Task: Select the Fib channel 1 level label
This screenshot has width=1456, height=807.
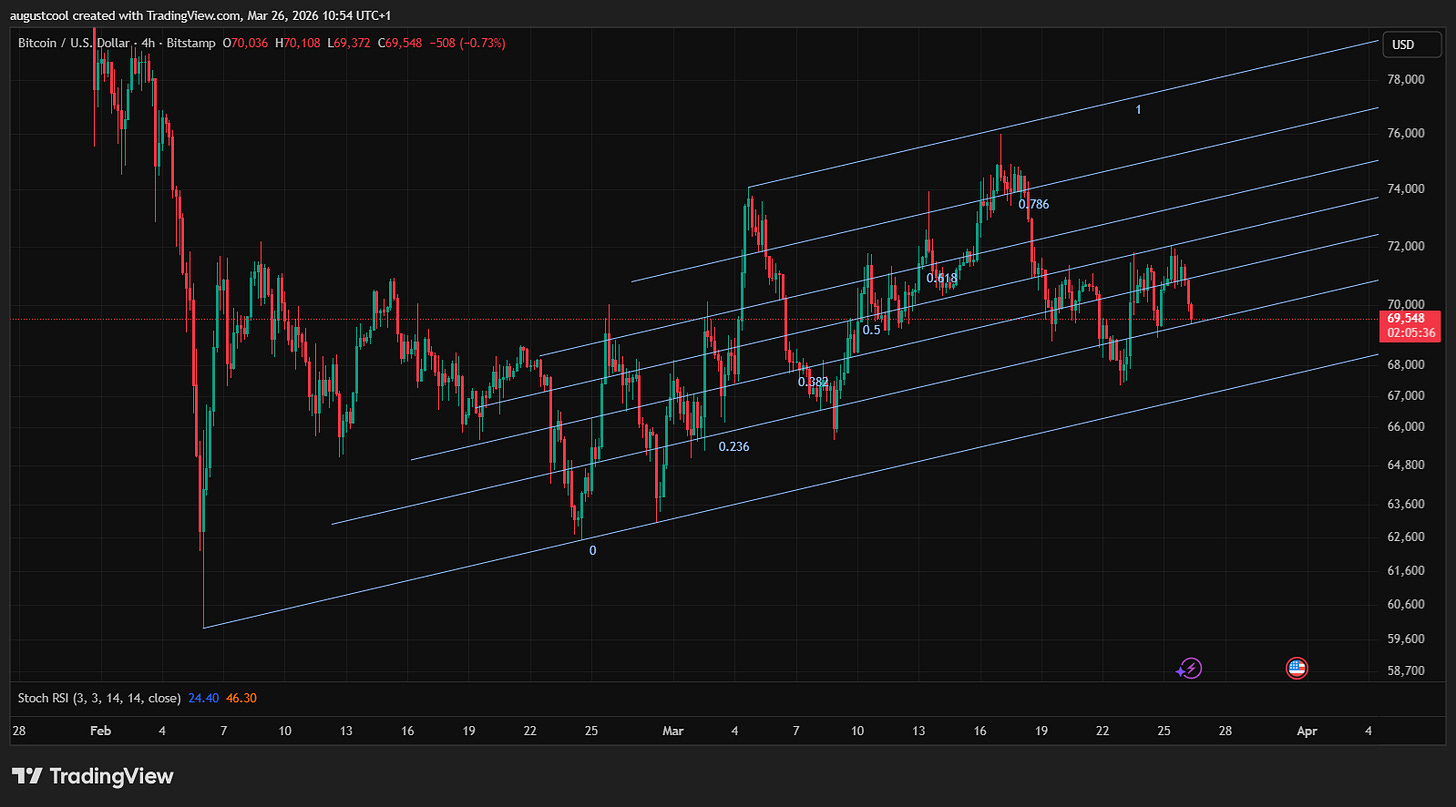Action: tap(1138, 109)
